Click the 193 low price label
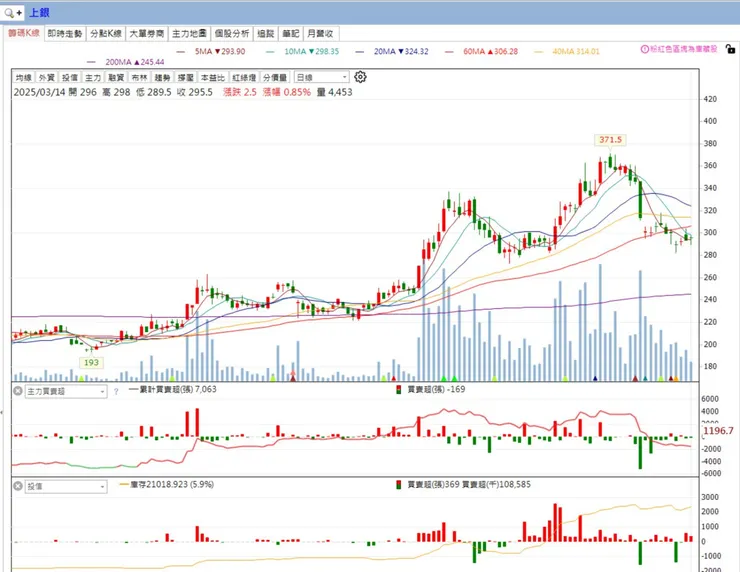The image size is (740, 572). pos(91,362)
